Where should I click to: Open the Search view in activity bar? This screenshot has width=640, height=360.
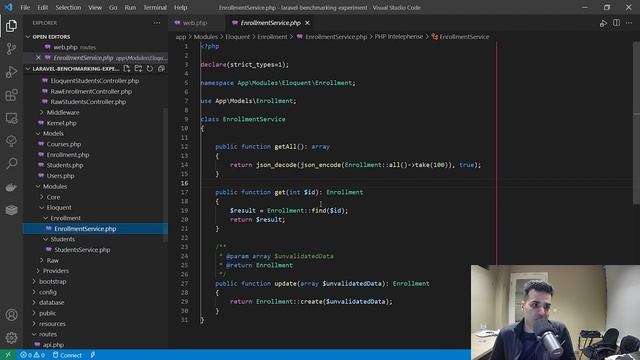click(x=11, y=164)
